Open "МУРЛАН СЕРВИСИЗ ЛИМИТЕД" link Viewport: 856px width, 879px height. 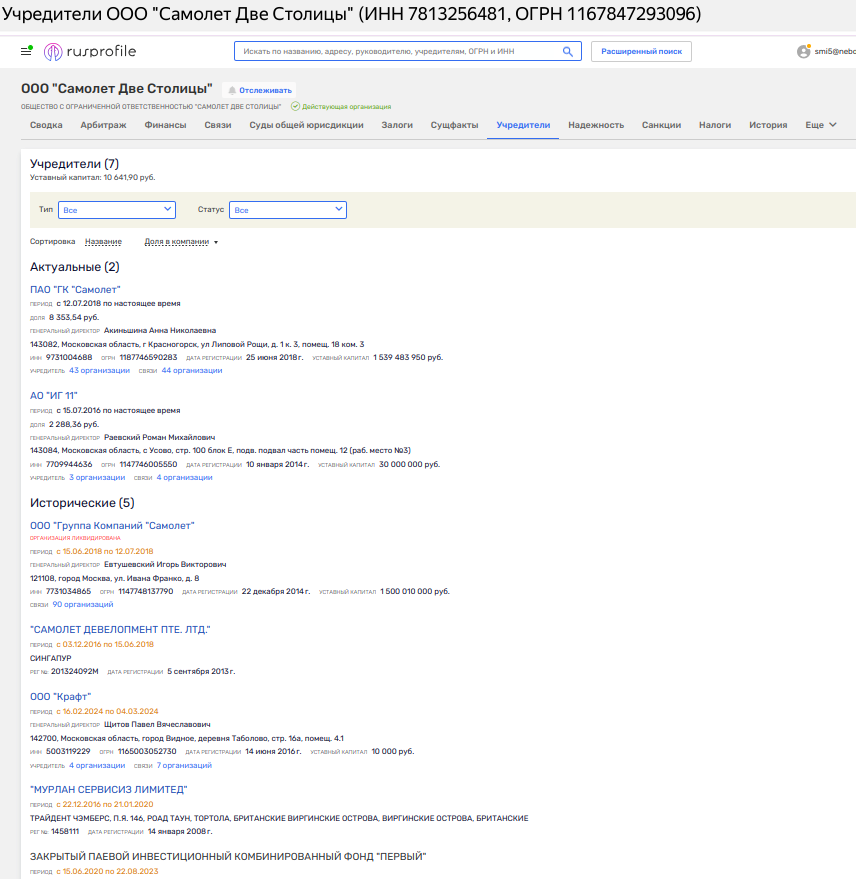coord(109,790)
